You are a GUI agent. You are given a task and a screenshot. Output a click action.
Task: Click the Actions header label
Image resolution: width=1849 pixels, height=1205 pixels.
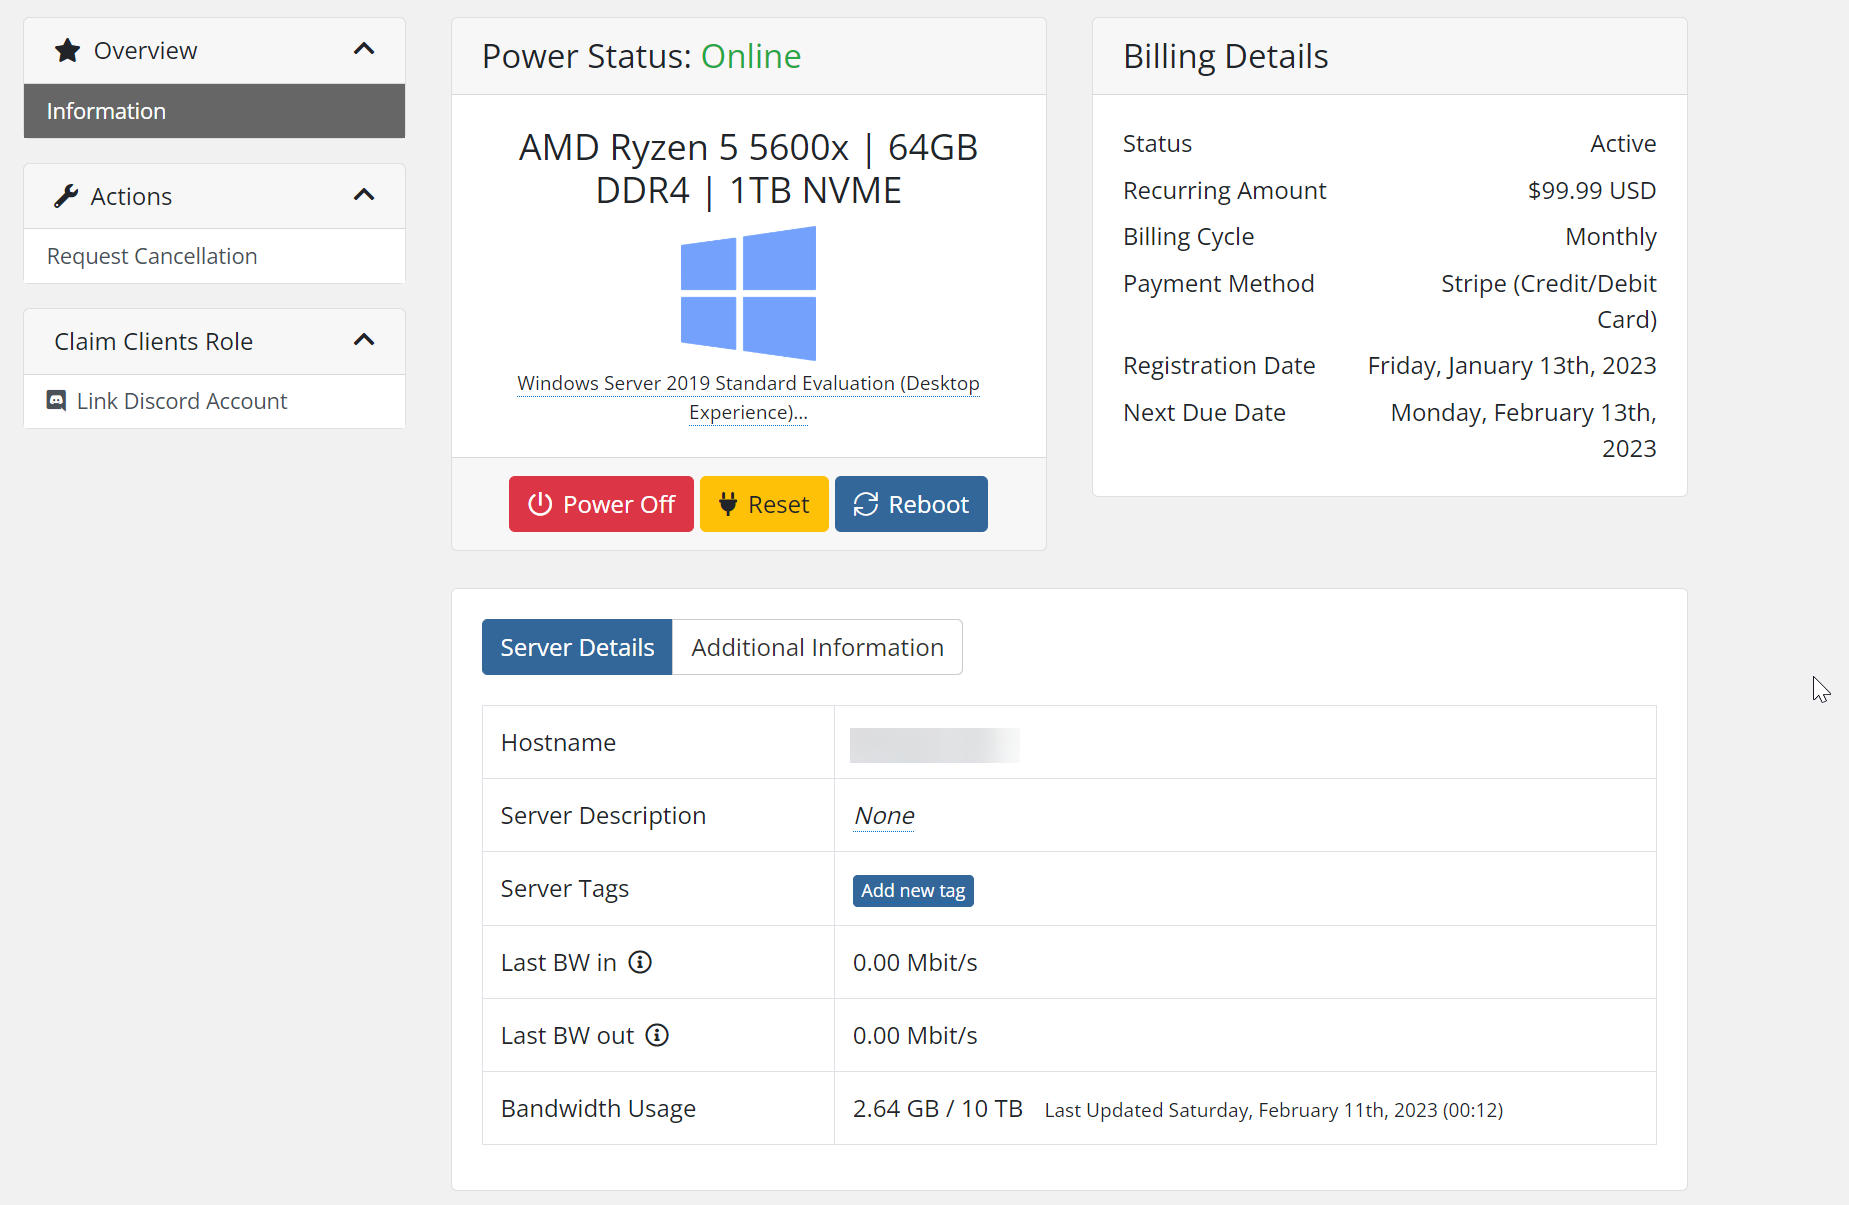[x=131, y=196]
